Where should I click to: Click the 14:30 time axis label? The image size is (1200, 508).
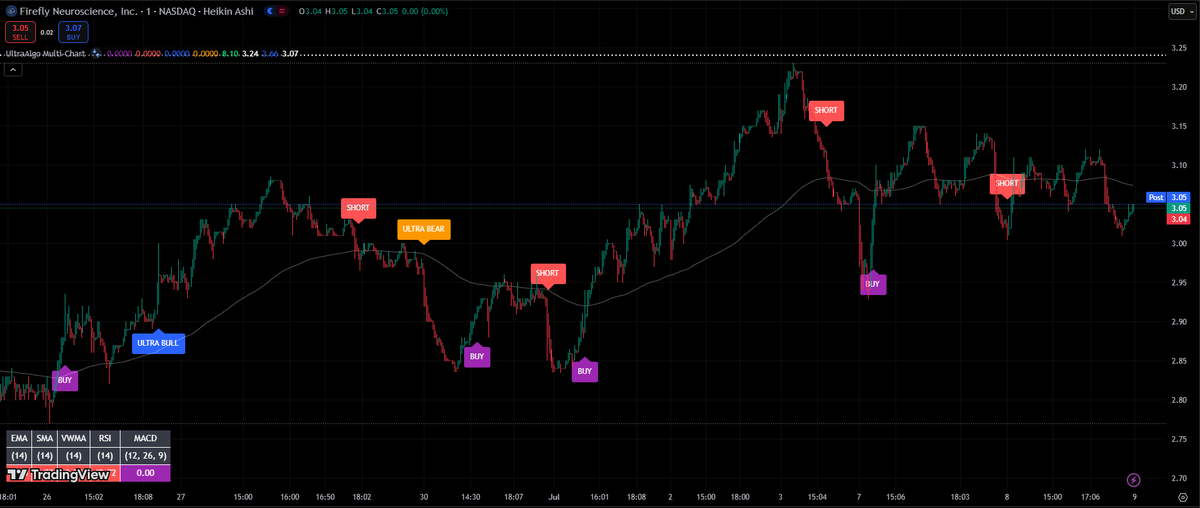pyautogui.click(x=469, y=496)
